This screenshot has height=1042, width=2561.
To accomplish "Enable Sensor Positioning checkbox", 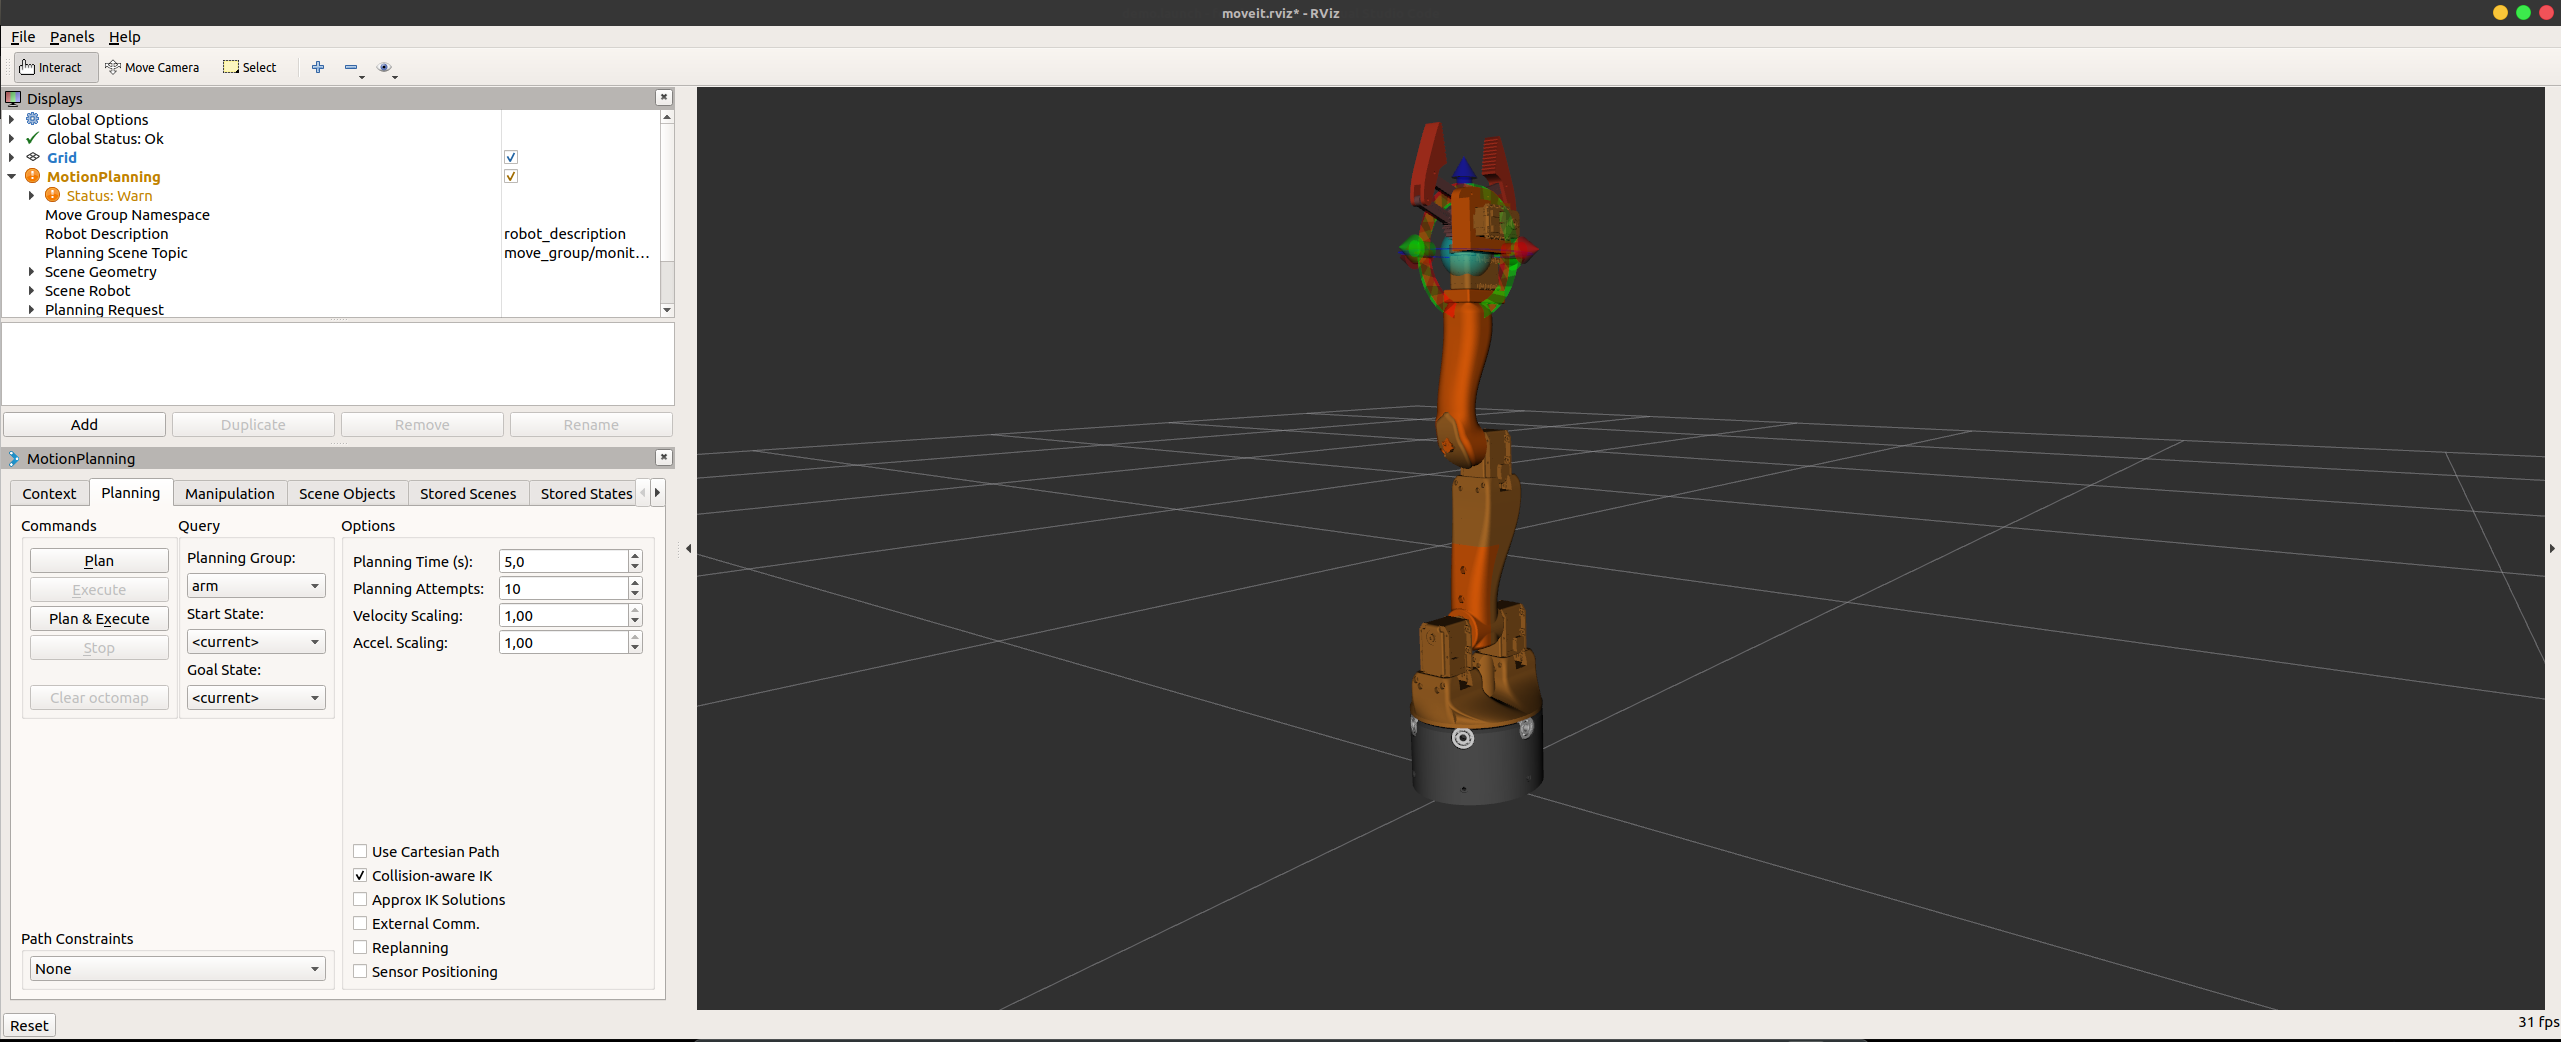I will pos(360,971).
